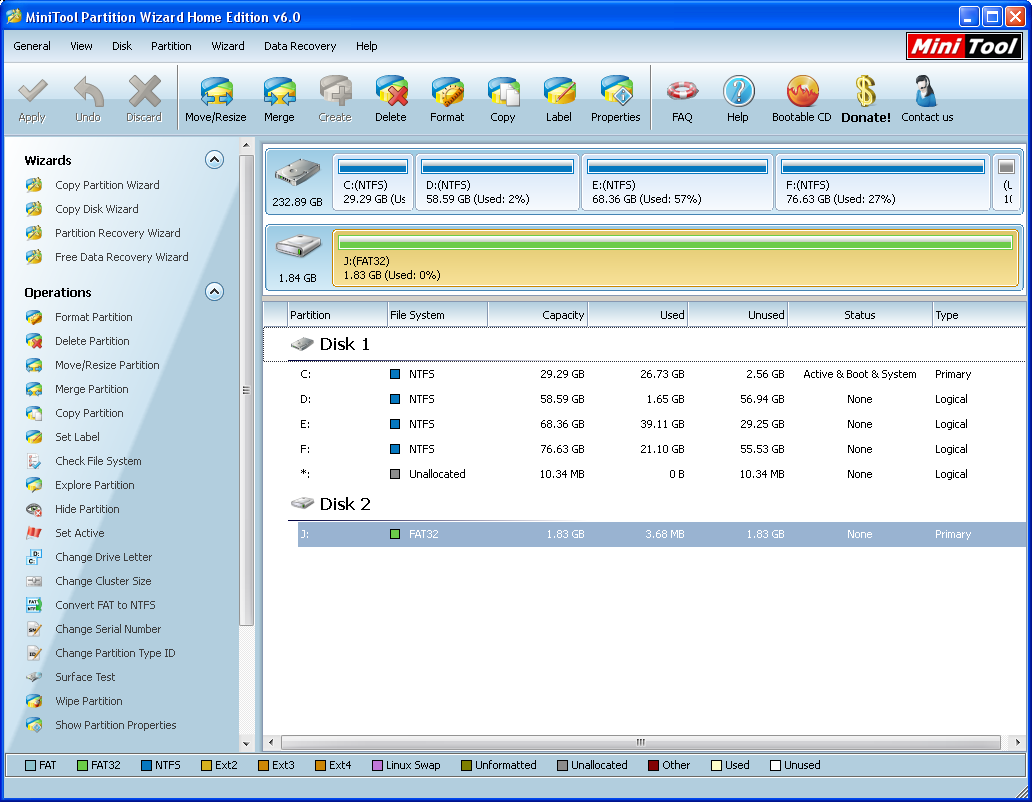
Task: Collapse the Wizards panel section
Action: 214,160
